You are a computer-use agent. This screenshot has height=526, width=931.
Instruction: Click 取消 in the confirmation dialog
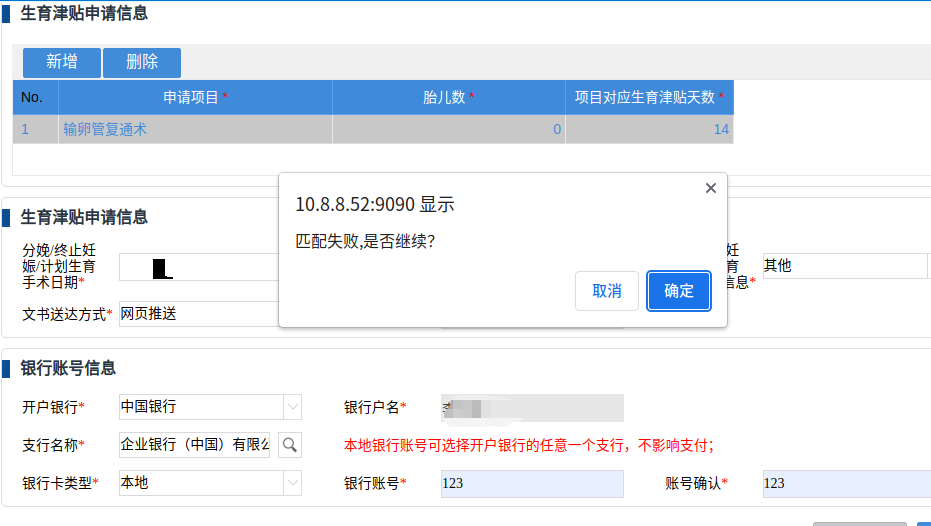point(607,291)
